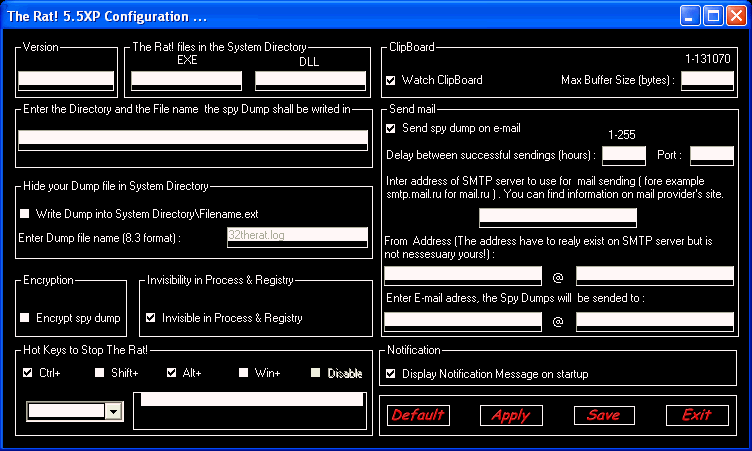Toggle Invisible in Process & Registry
This screenshot has height=451, width=752.
point(151,318)
